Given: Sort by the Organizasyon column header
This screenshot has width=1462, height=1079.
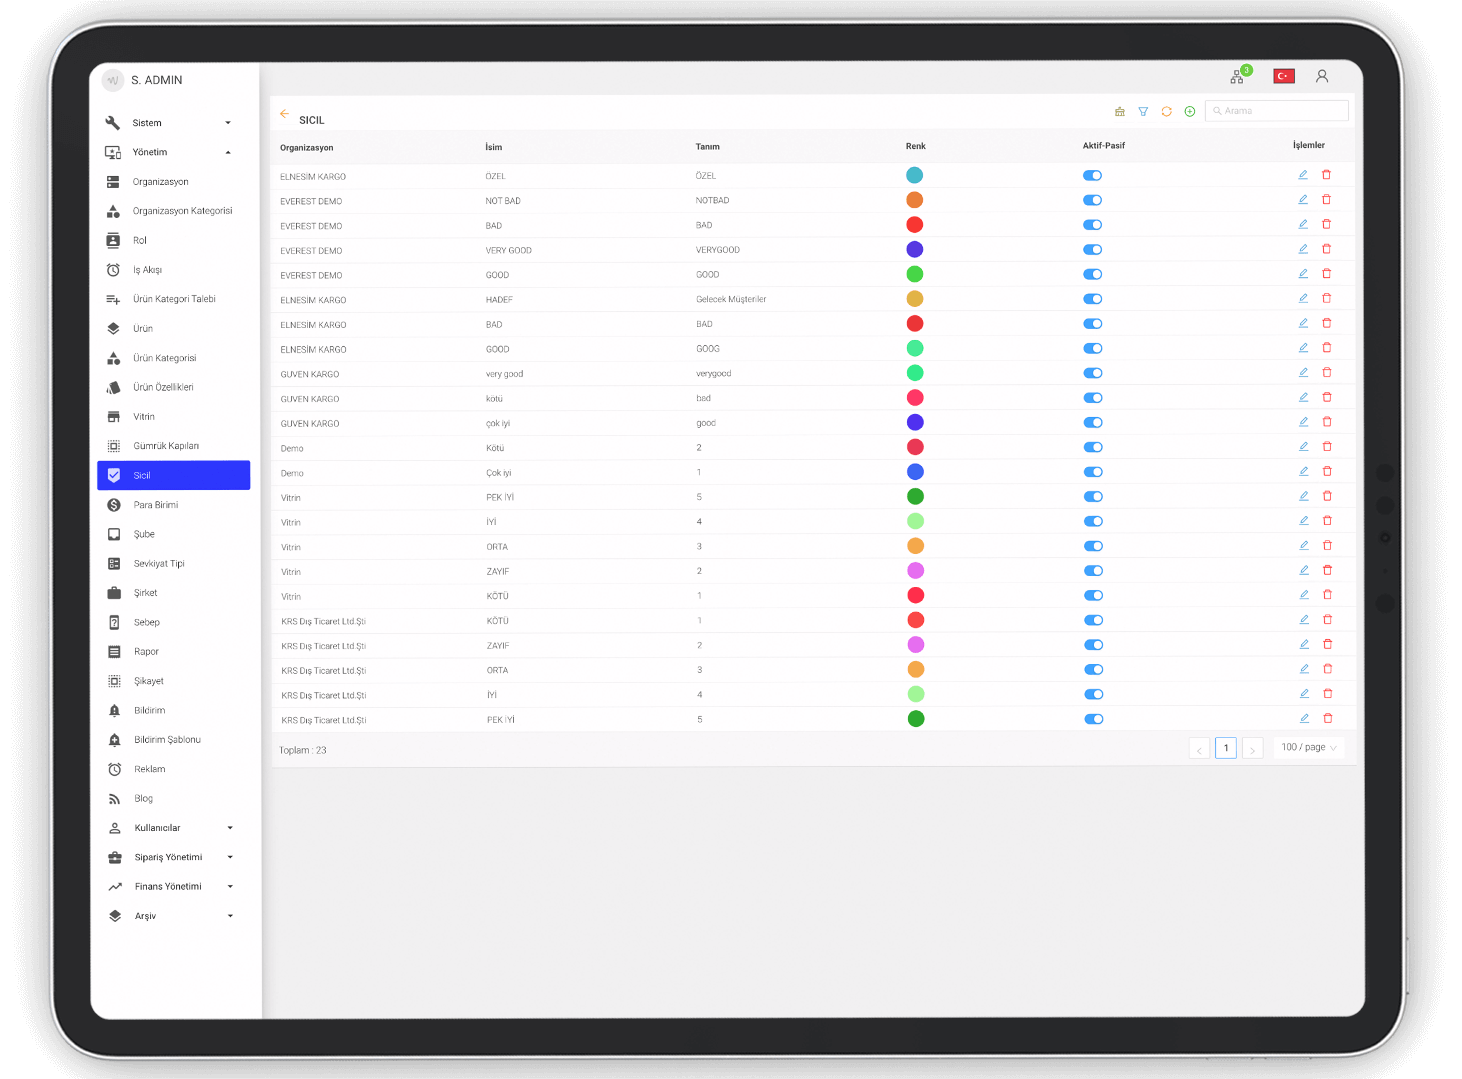Looking at the screenshot, I should 307,148.
